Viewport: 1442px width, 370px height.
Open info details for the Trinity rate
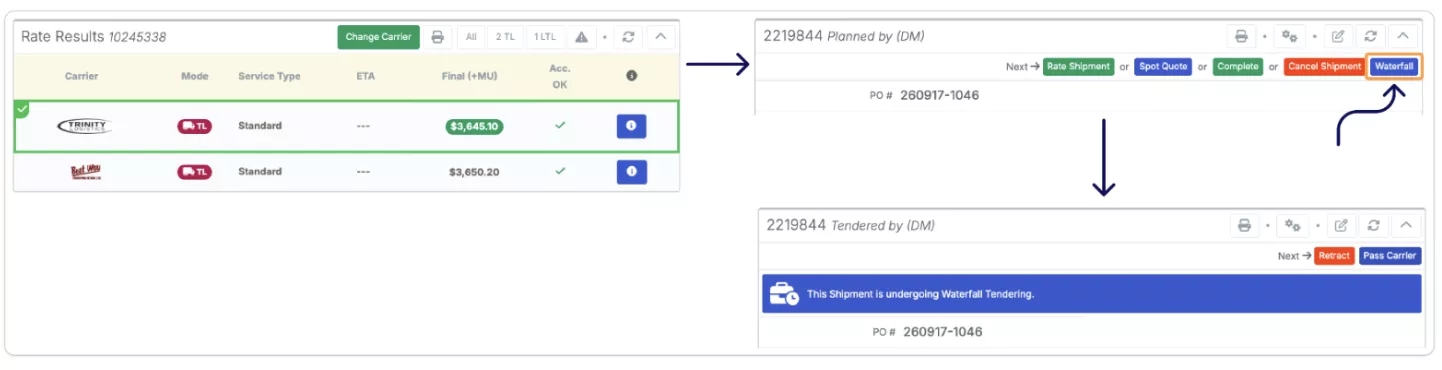[631, 126]
